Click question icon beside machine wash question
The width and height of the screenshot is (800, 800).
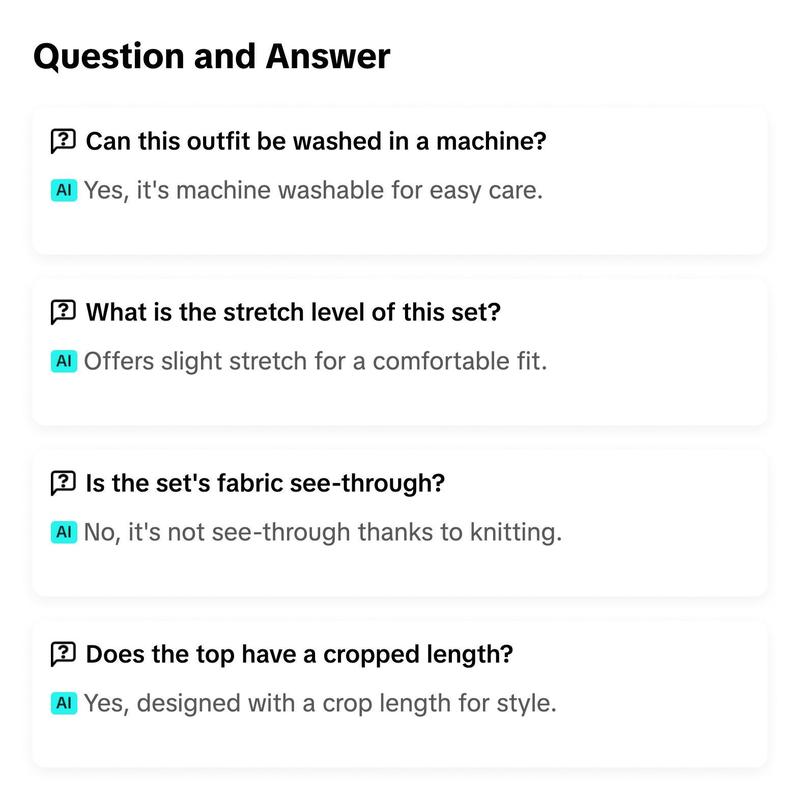click(x=63, y=141)
